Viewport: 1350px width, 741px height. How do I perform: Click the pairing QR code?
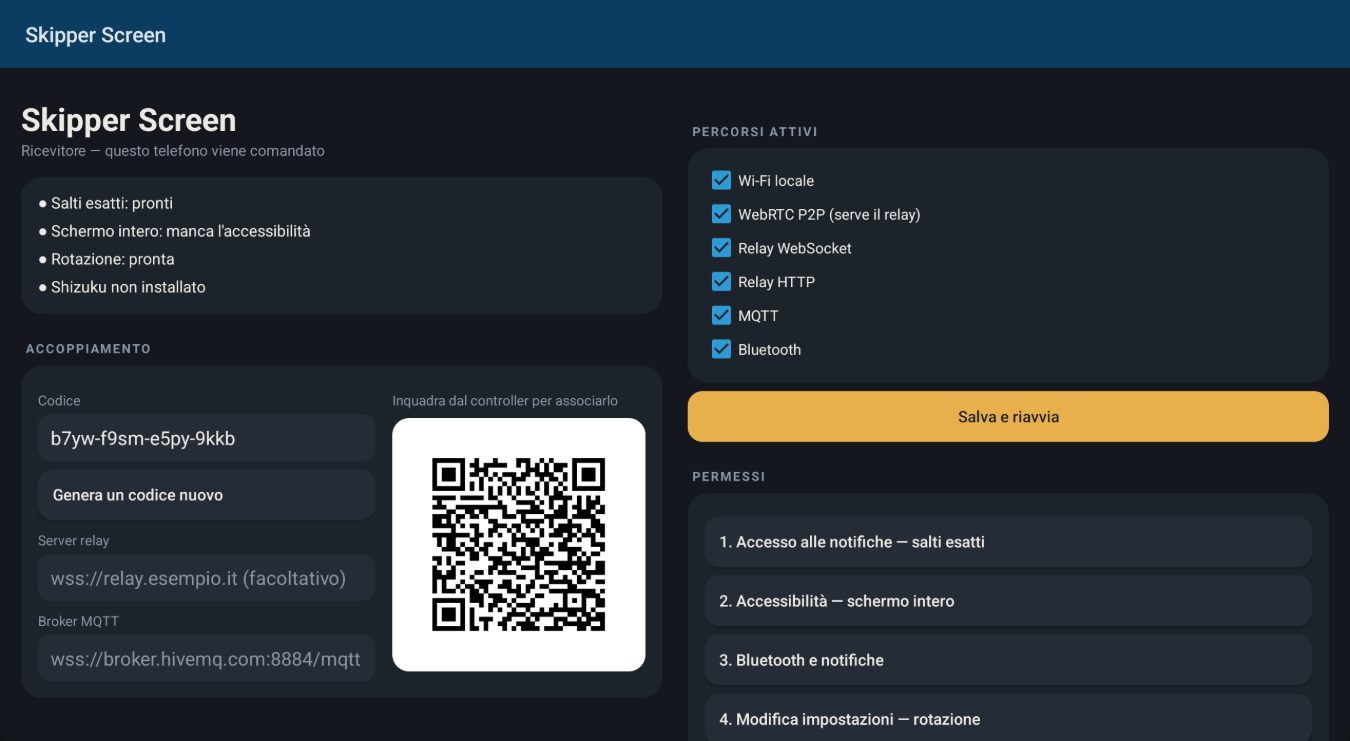(x=518, y=545)
